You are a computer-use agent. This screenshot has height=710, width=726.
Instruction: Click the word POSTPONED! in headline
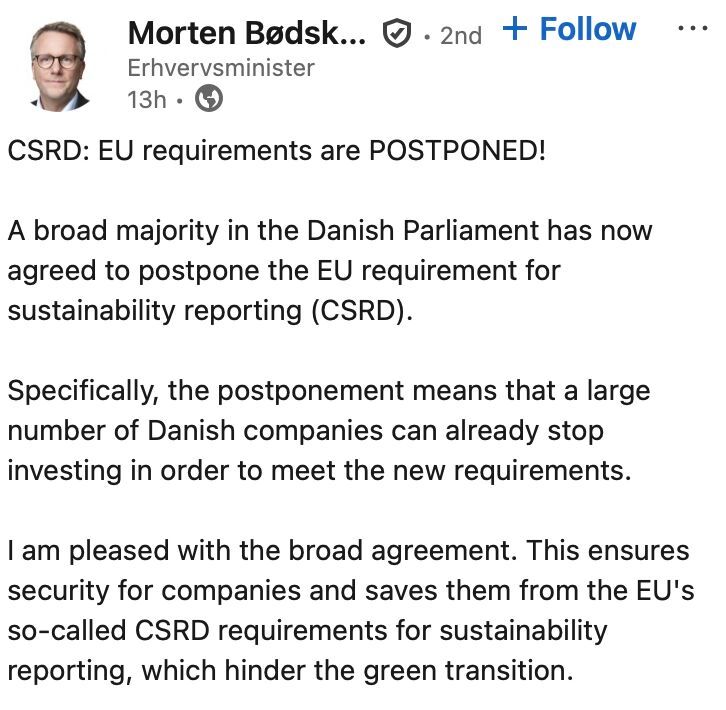(457, 151)
